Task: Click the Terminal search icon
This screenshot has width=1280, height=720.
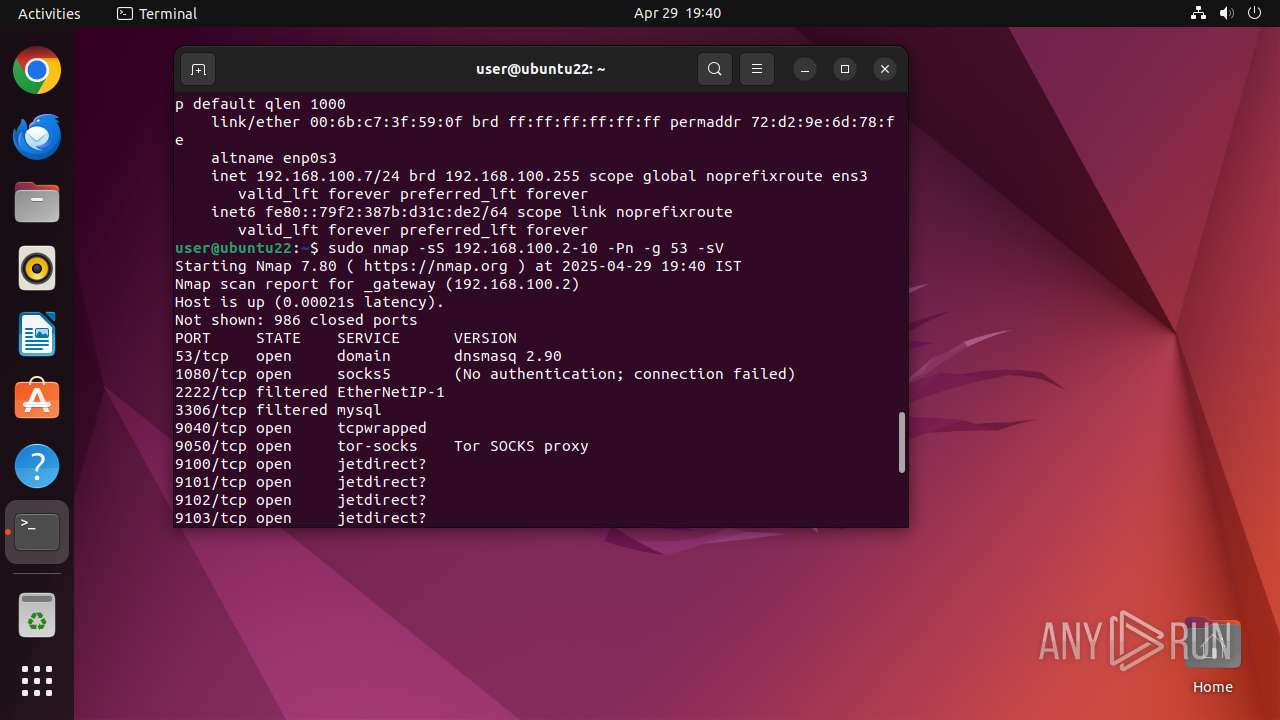Action: [x=714, y=69]
